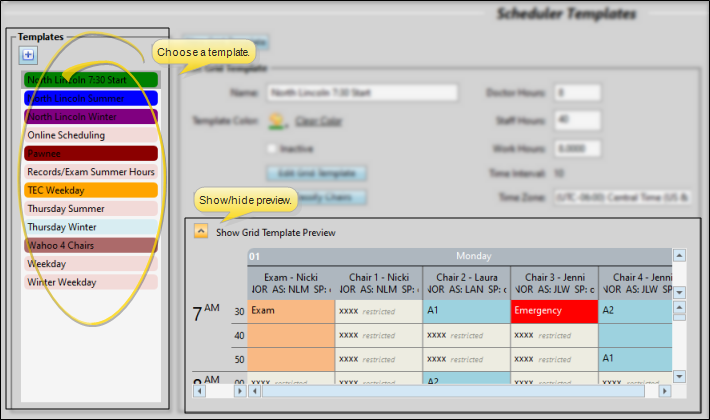Click the Template Color picker icon
Image resolution: width=710 pixels, height=420 pixels.
click(277, 122)
